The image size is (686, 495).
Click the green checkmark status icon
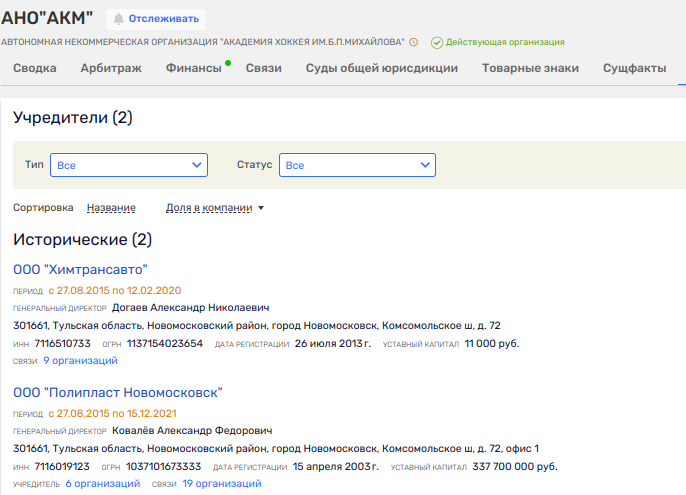(437, 42)
